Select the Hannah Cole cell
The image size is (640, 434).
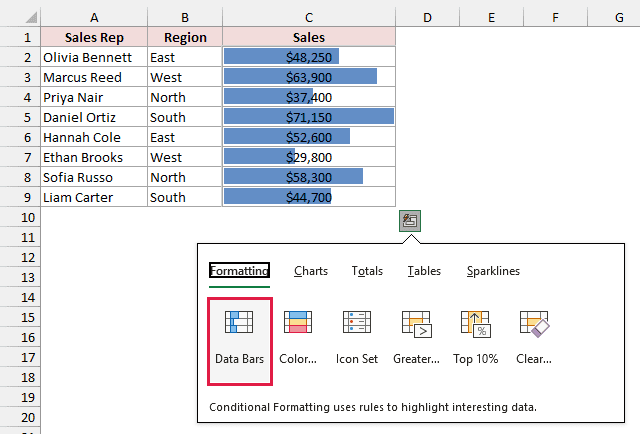point(94,137)
